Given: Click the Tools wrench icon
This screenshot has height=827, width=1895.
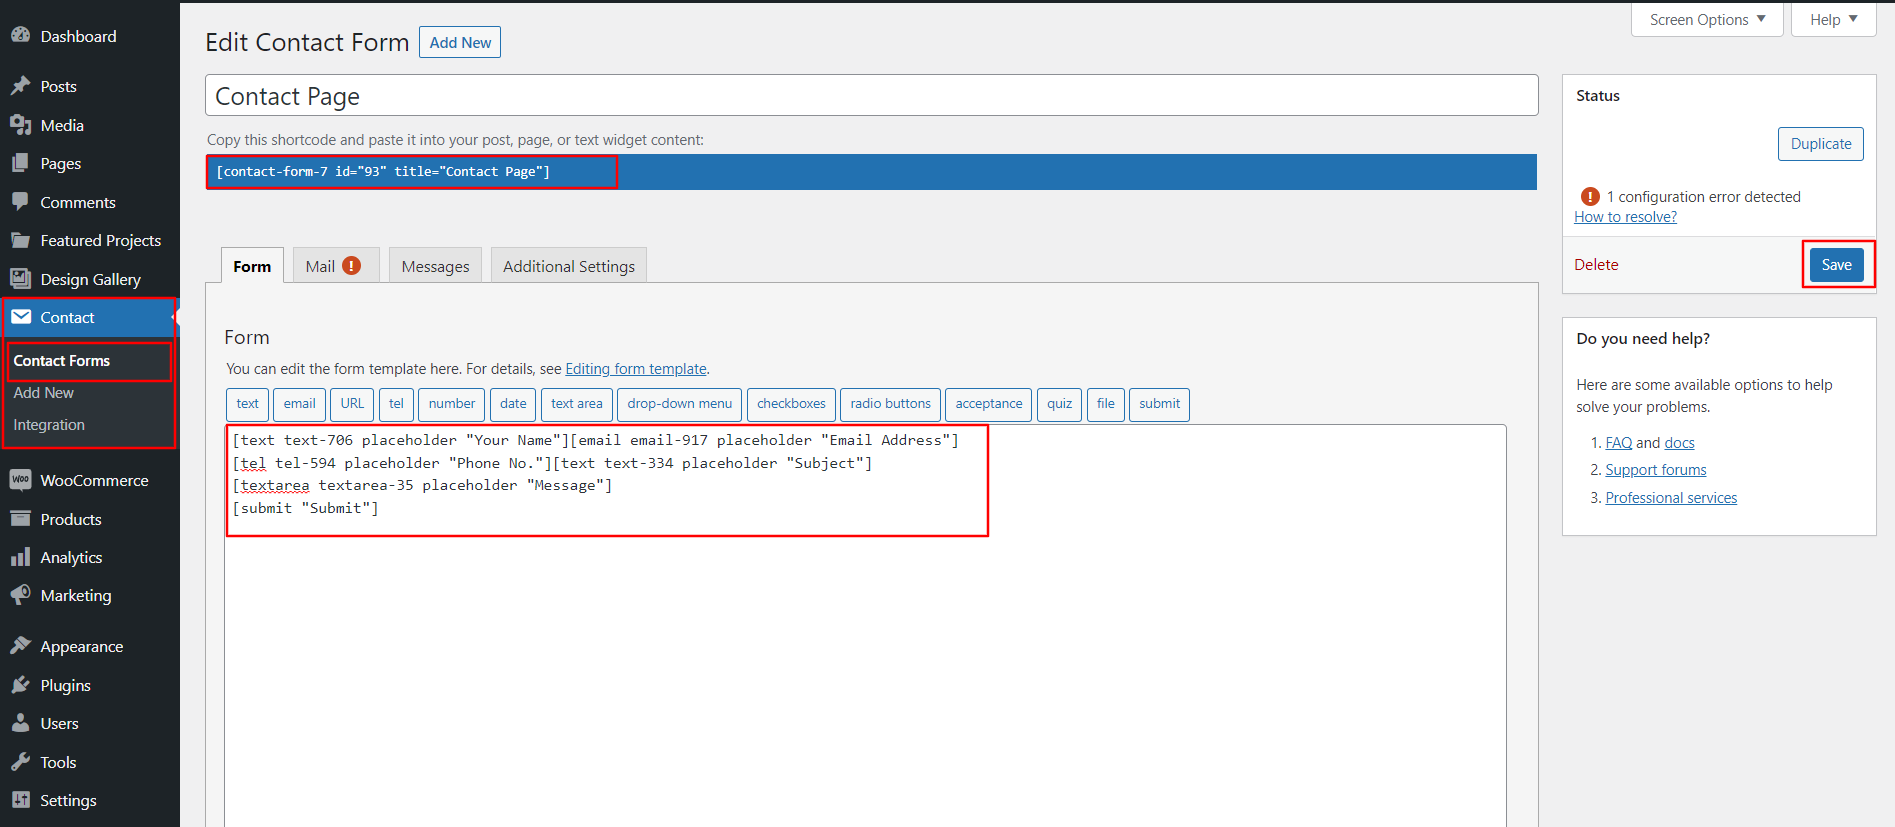Looking at the screenshot, I should [20, 762].
